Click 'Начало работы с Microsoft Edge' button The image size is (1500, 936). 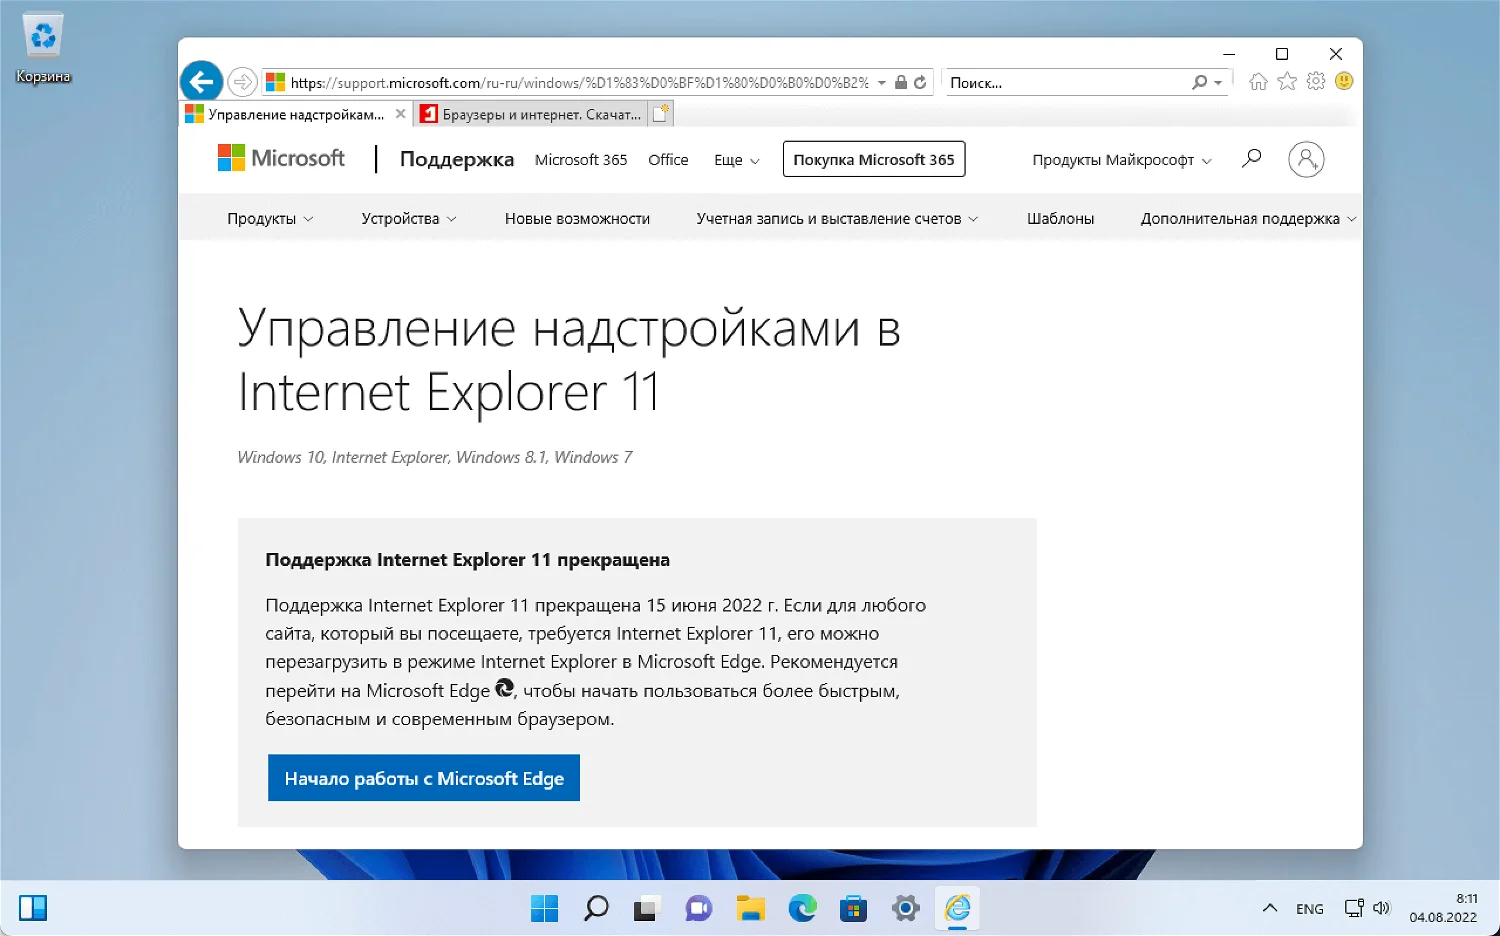pos(424,778)
